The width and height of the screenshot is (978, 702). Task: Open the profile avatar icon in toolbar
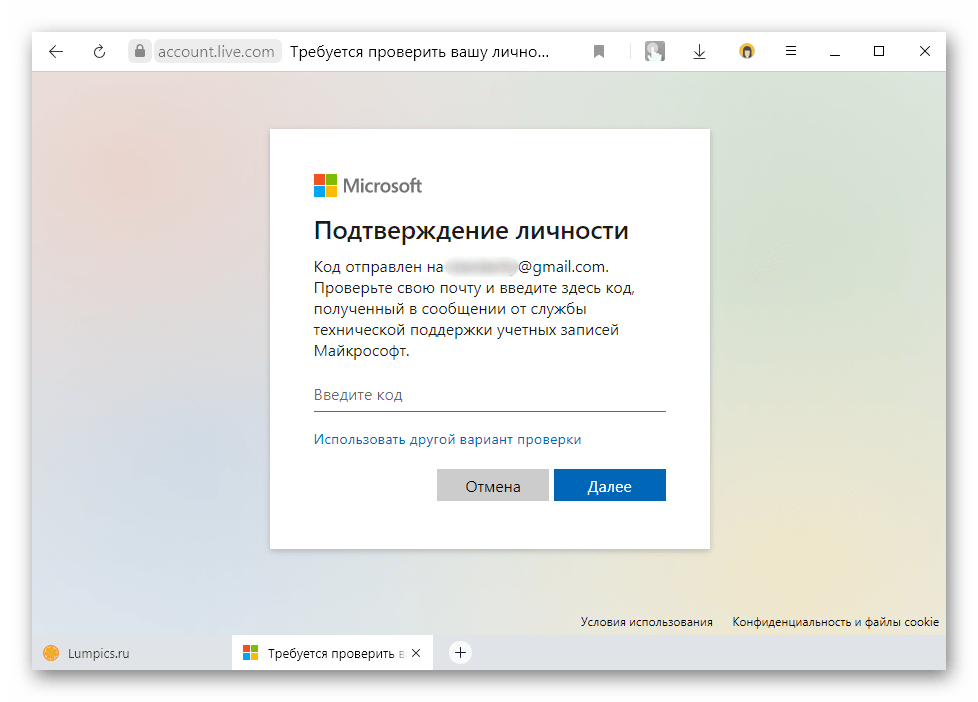tap(654, 52)
